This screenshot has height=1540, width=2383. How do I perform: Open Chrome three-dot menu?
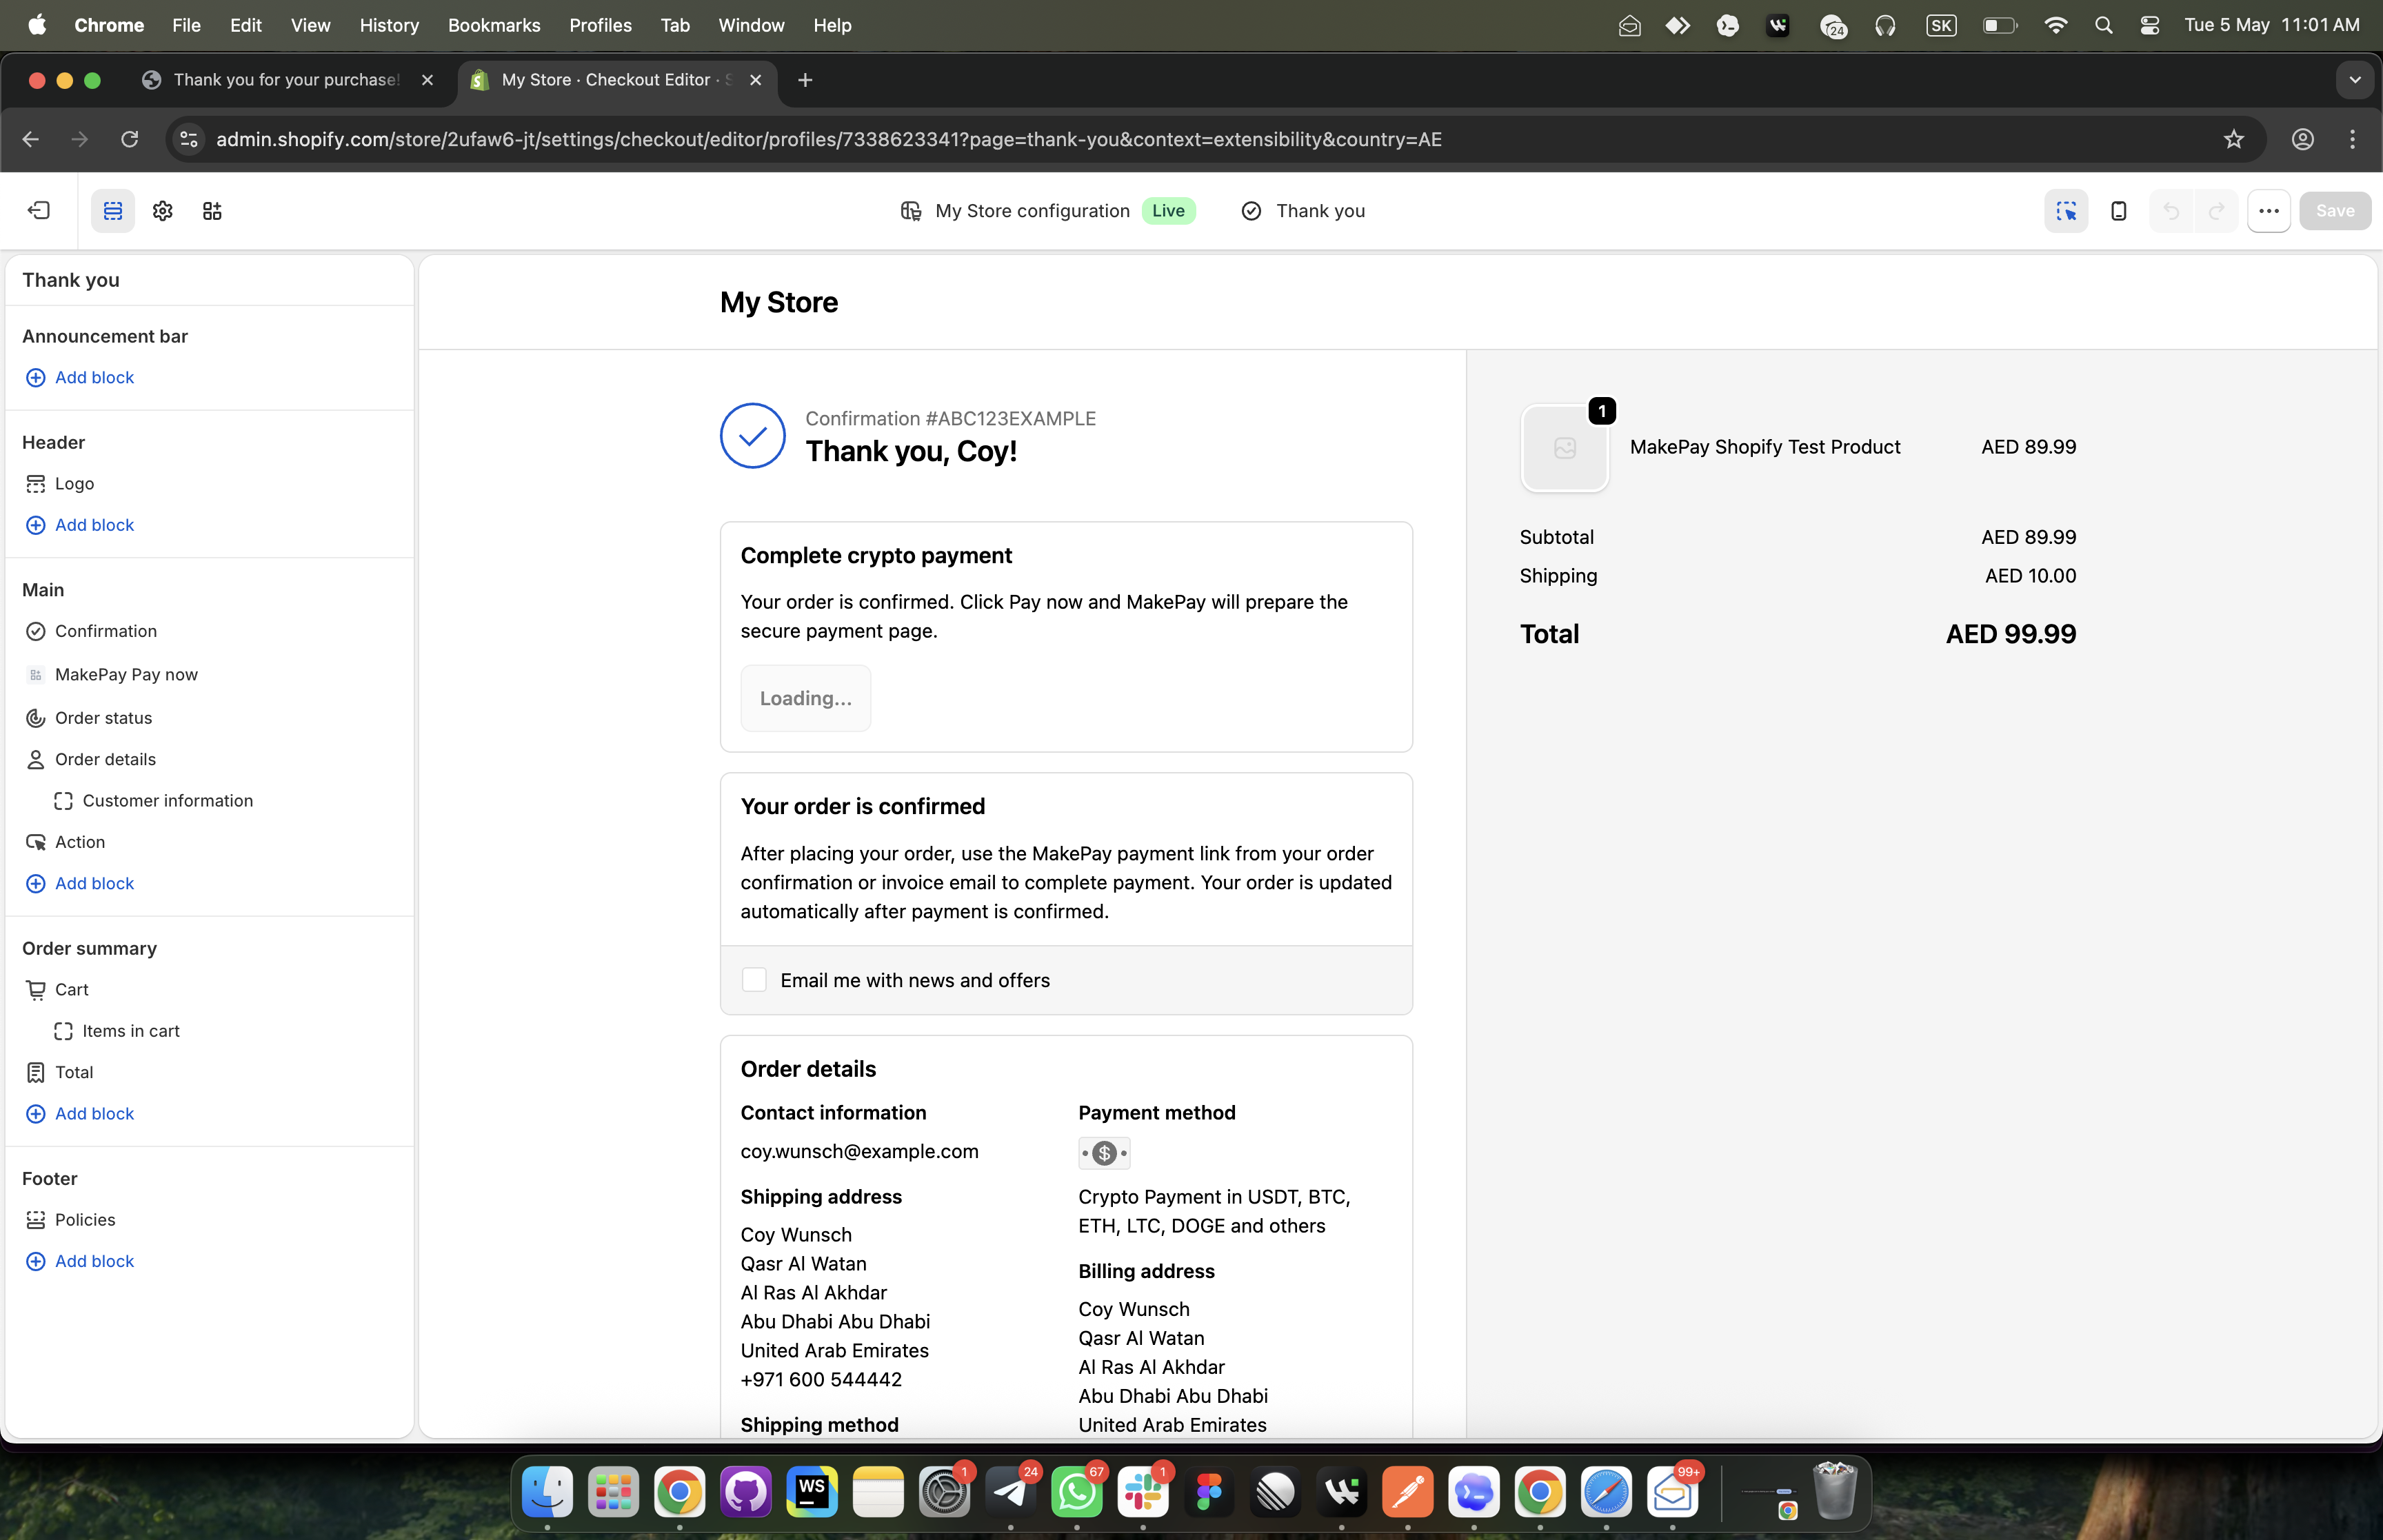[x=2353, y=139]
